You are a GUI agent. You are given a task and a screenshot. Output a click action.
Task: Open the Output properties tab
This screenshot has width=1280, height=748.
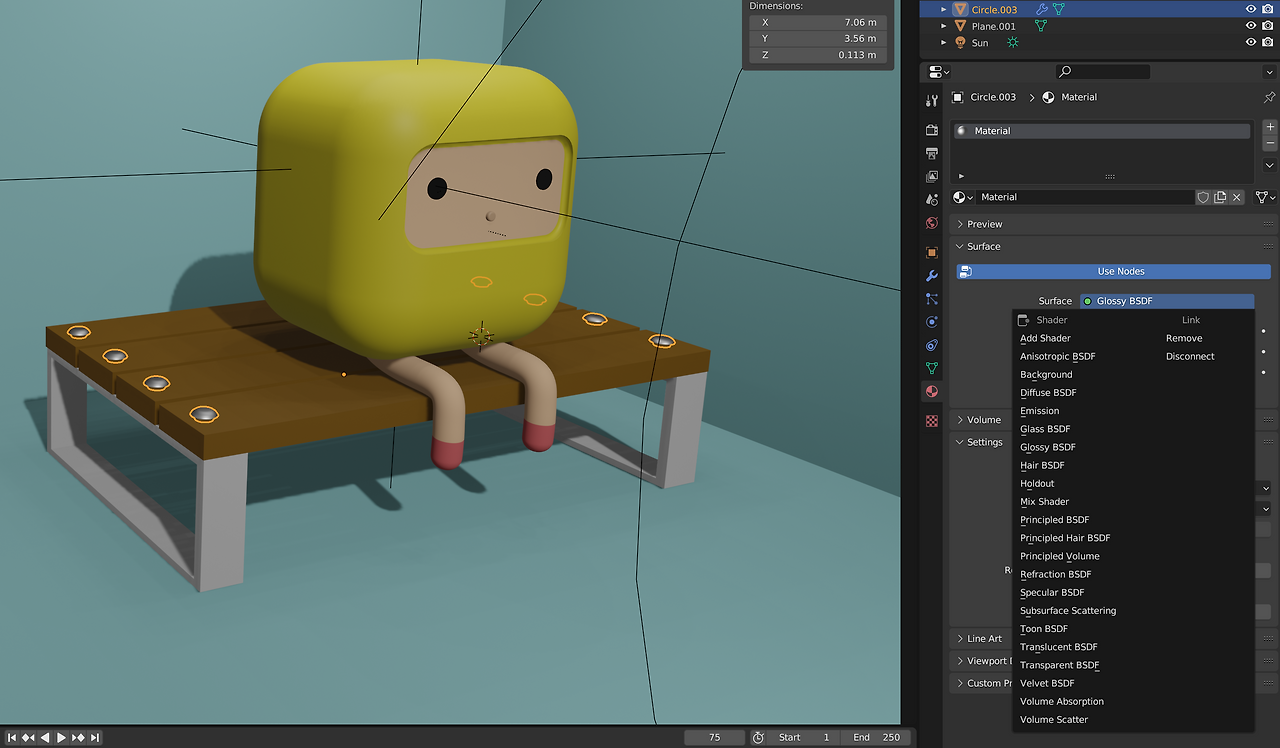tap(932, 153)
